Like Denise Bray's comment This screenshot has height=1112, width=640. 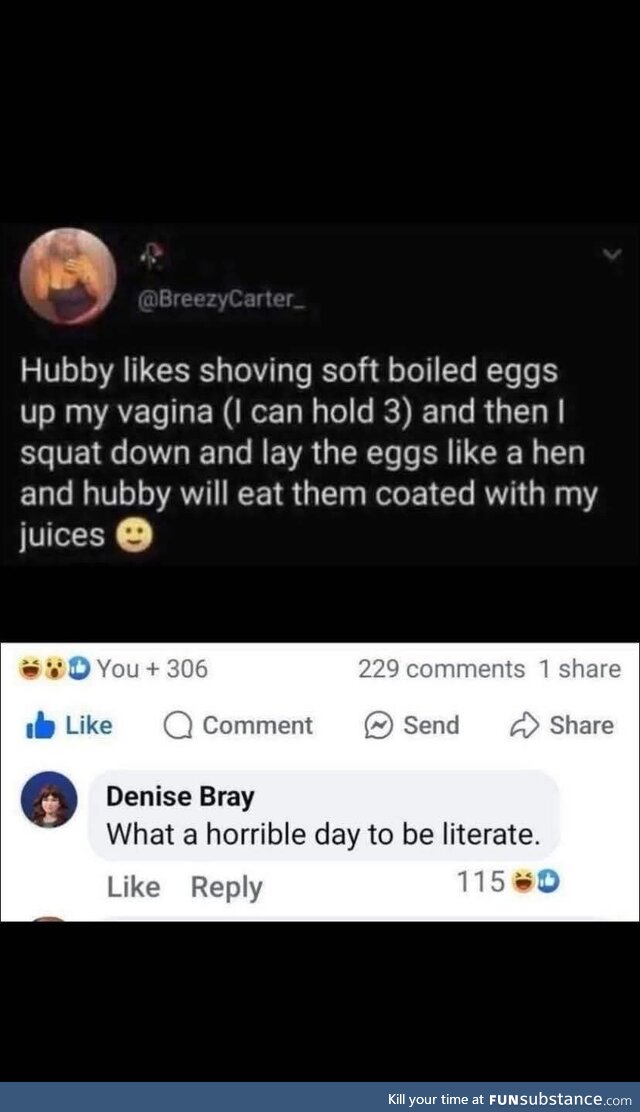point(133,886)
